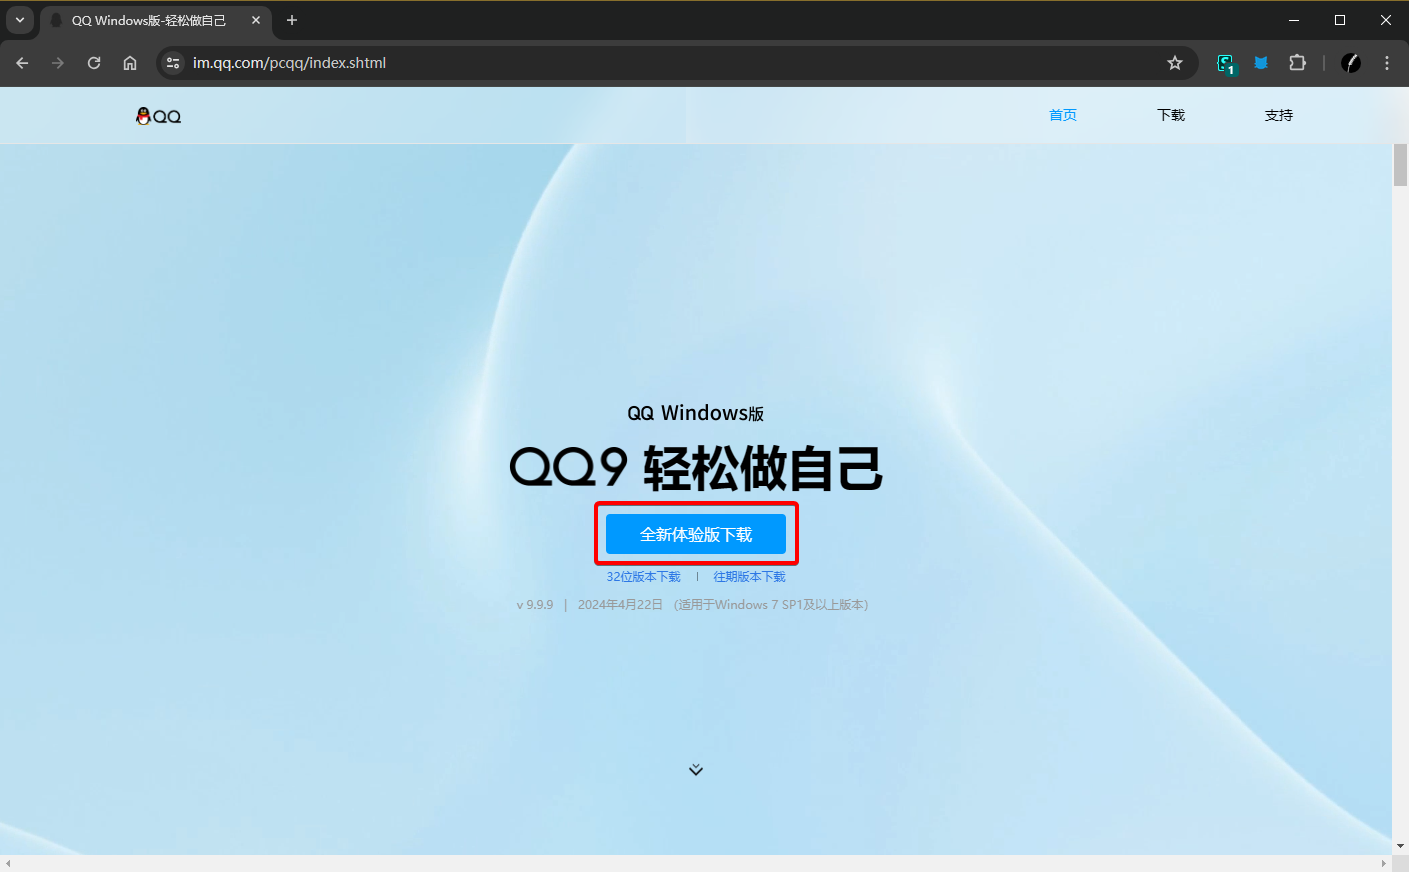Open Chrome three-dot menu
Image resolution: width=1409 pixels, height=872 pixels.
[1387, 63]
